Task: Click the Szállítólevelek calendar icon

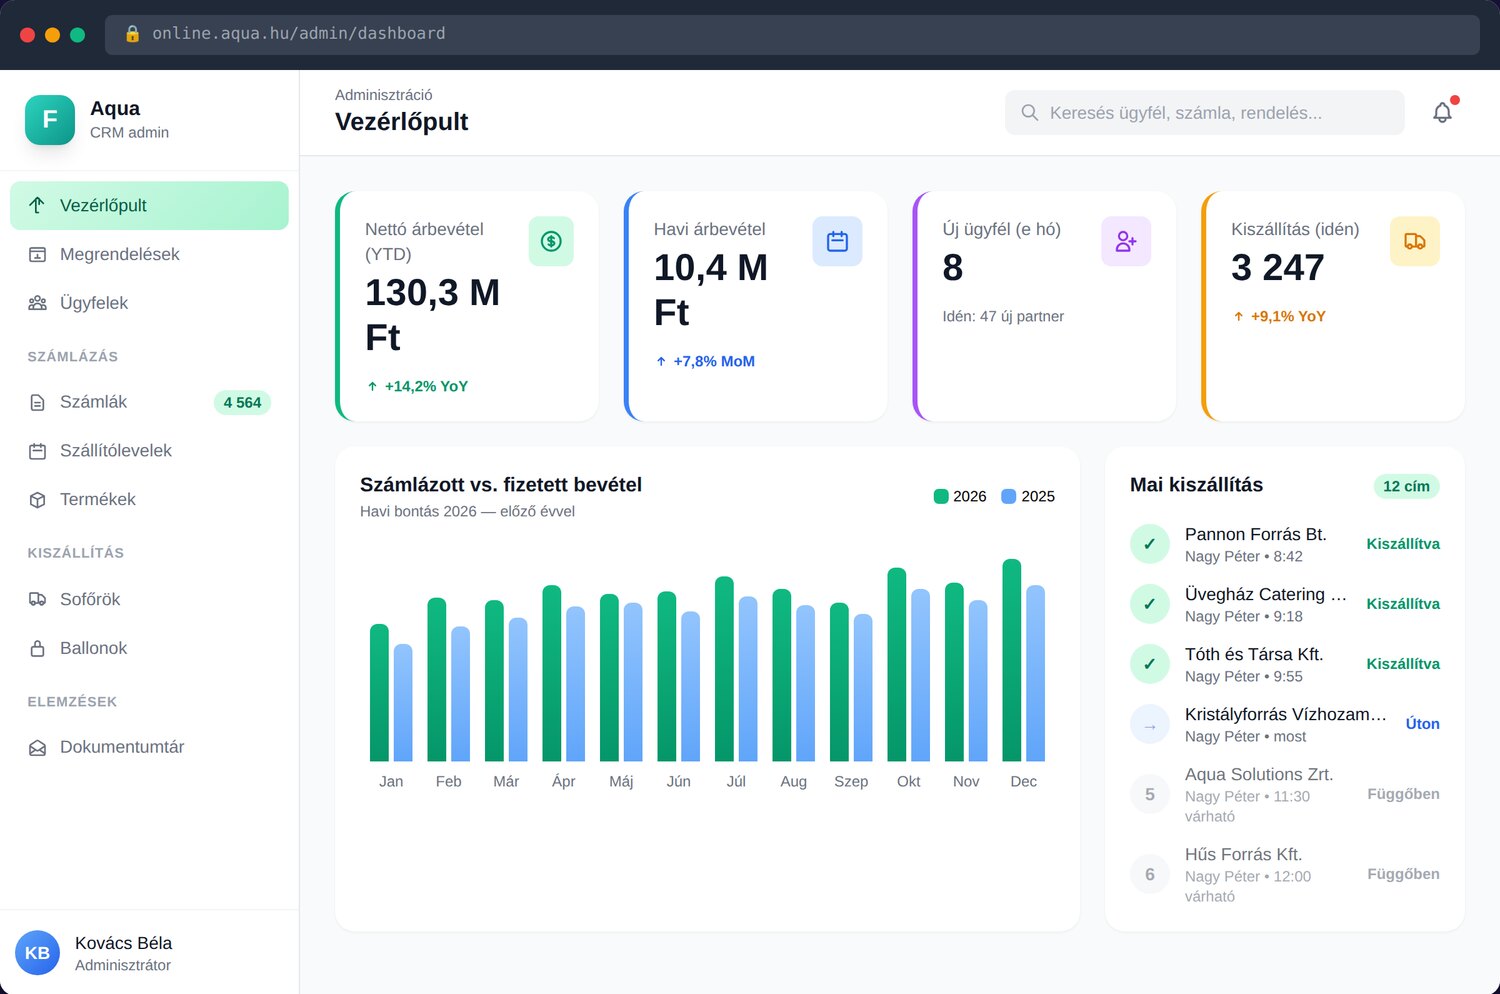Action: tap(37, 451)
